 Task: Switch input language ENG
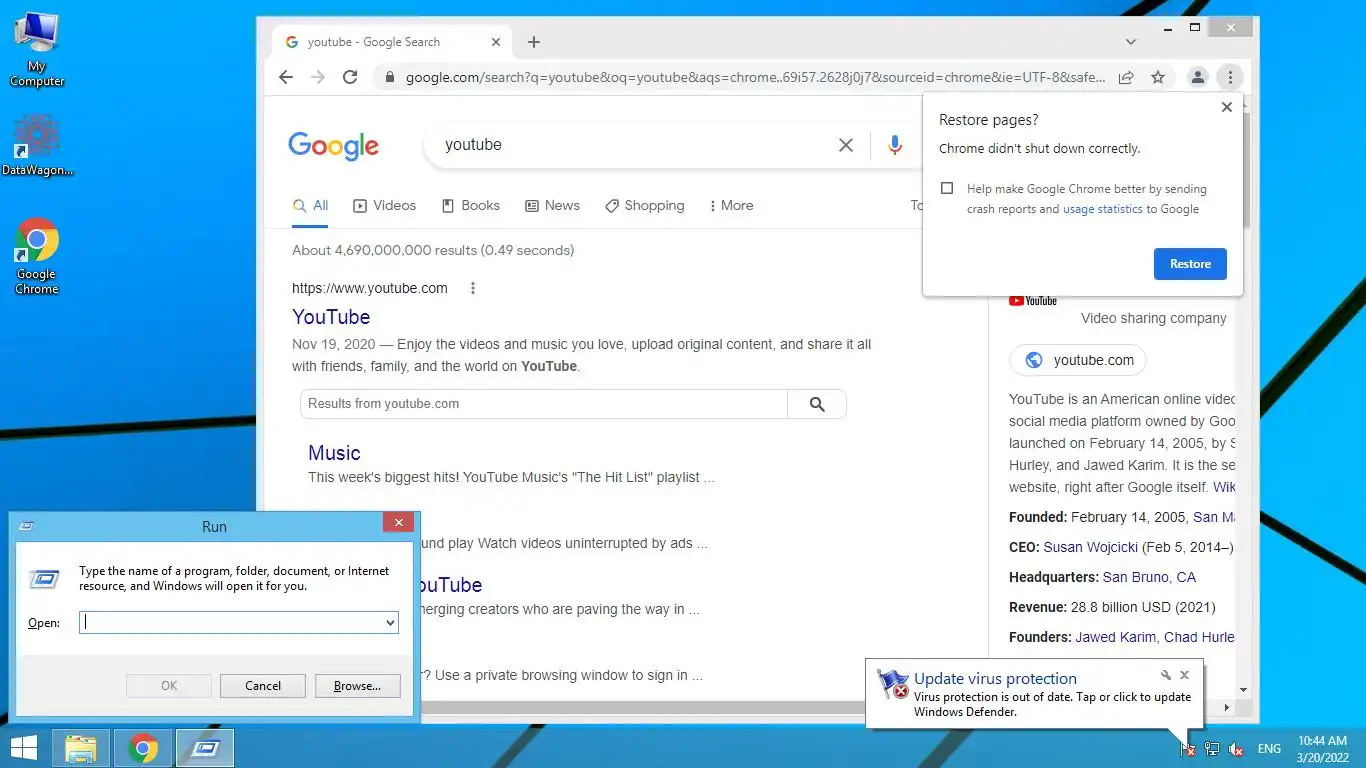point(1269,748)
